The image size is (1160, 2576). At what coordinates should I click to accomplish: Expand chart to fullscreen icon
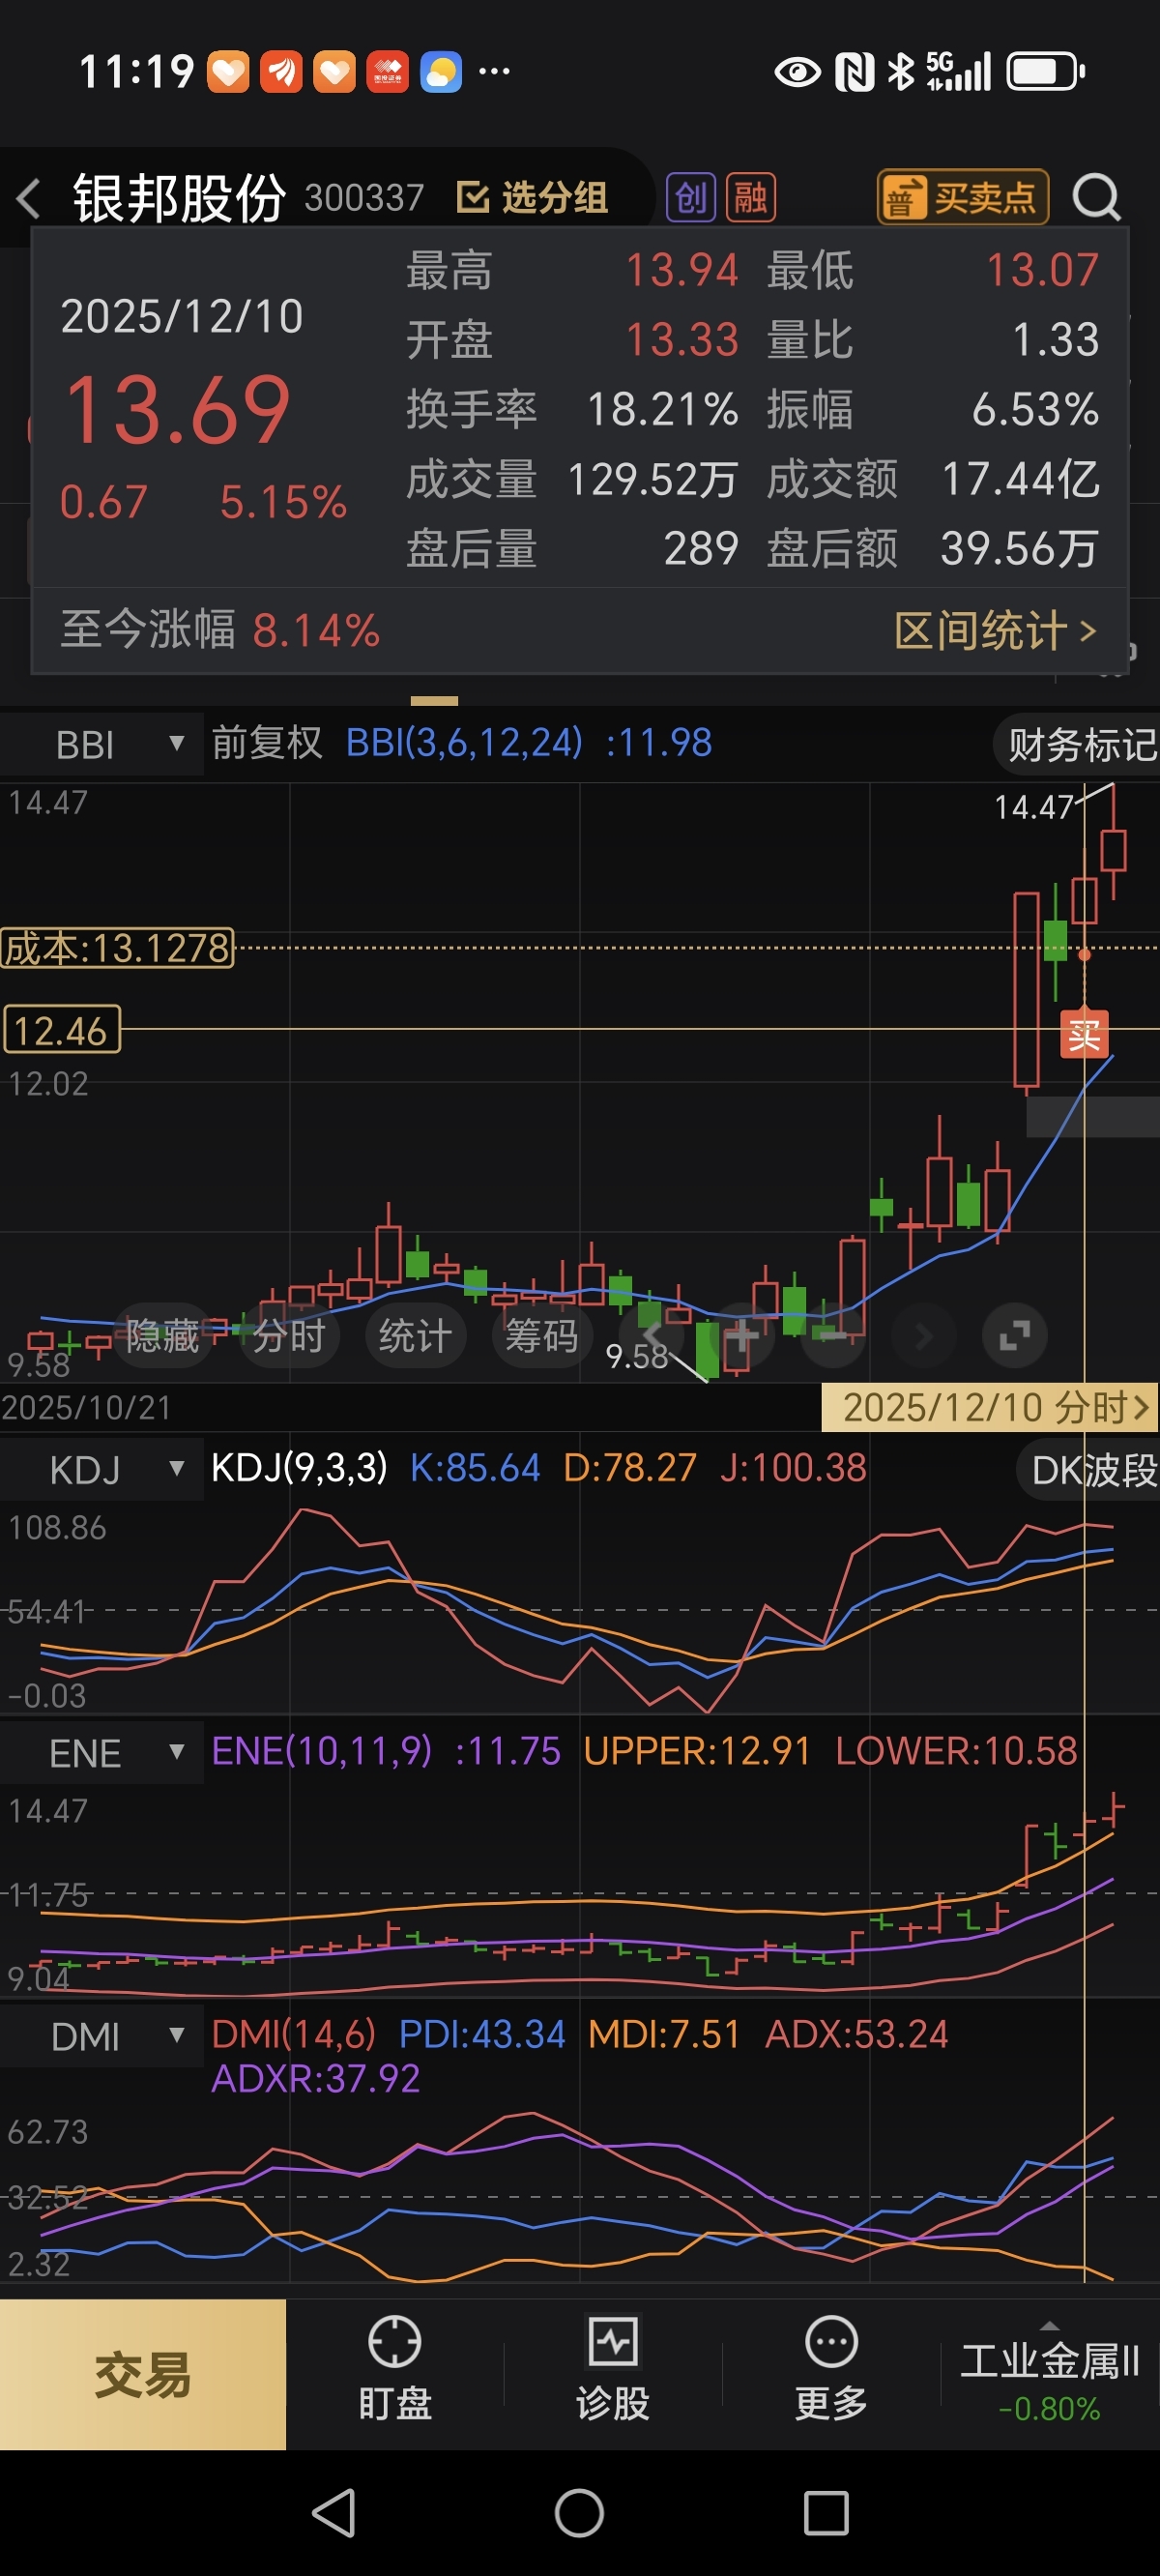(1015, 1336)
